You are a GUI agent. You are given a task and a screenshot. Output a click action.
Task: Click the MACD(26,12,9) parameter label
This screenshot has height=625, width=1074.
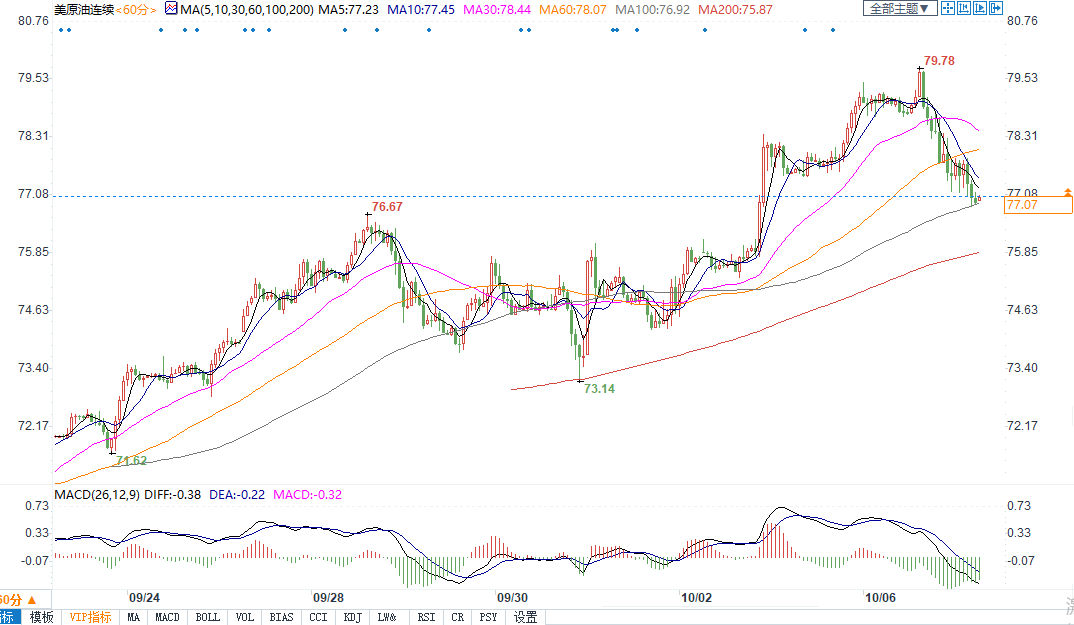pos(96,493)
